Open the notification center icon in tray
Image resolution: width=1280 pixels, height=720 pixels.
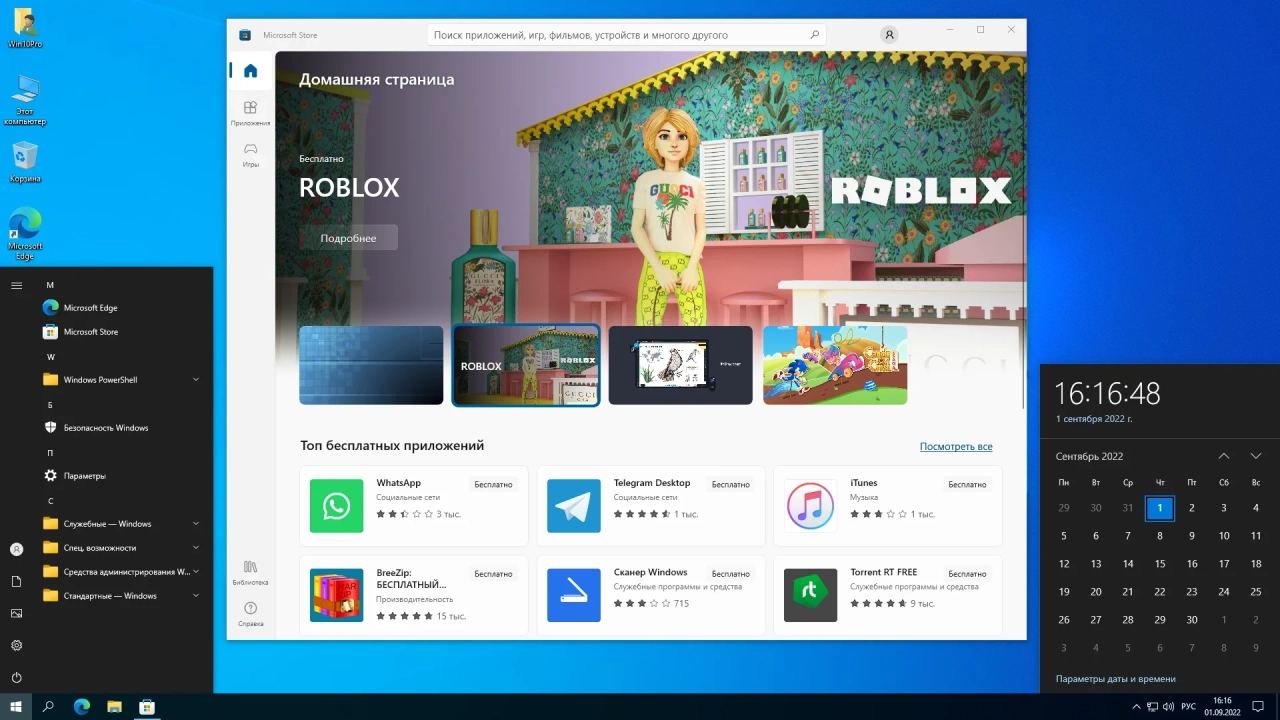(x=1259, y=707)
